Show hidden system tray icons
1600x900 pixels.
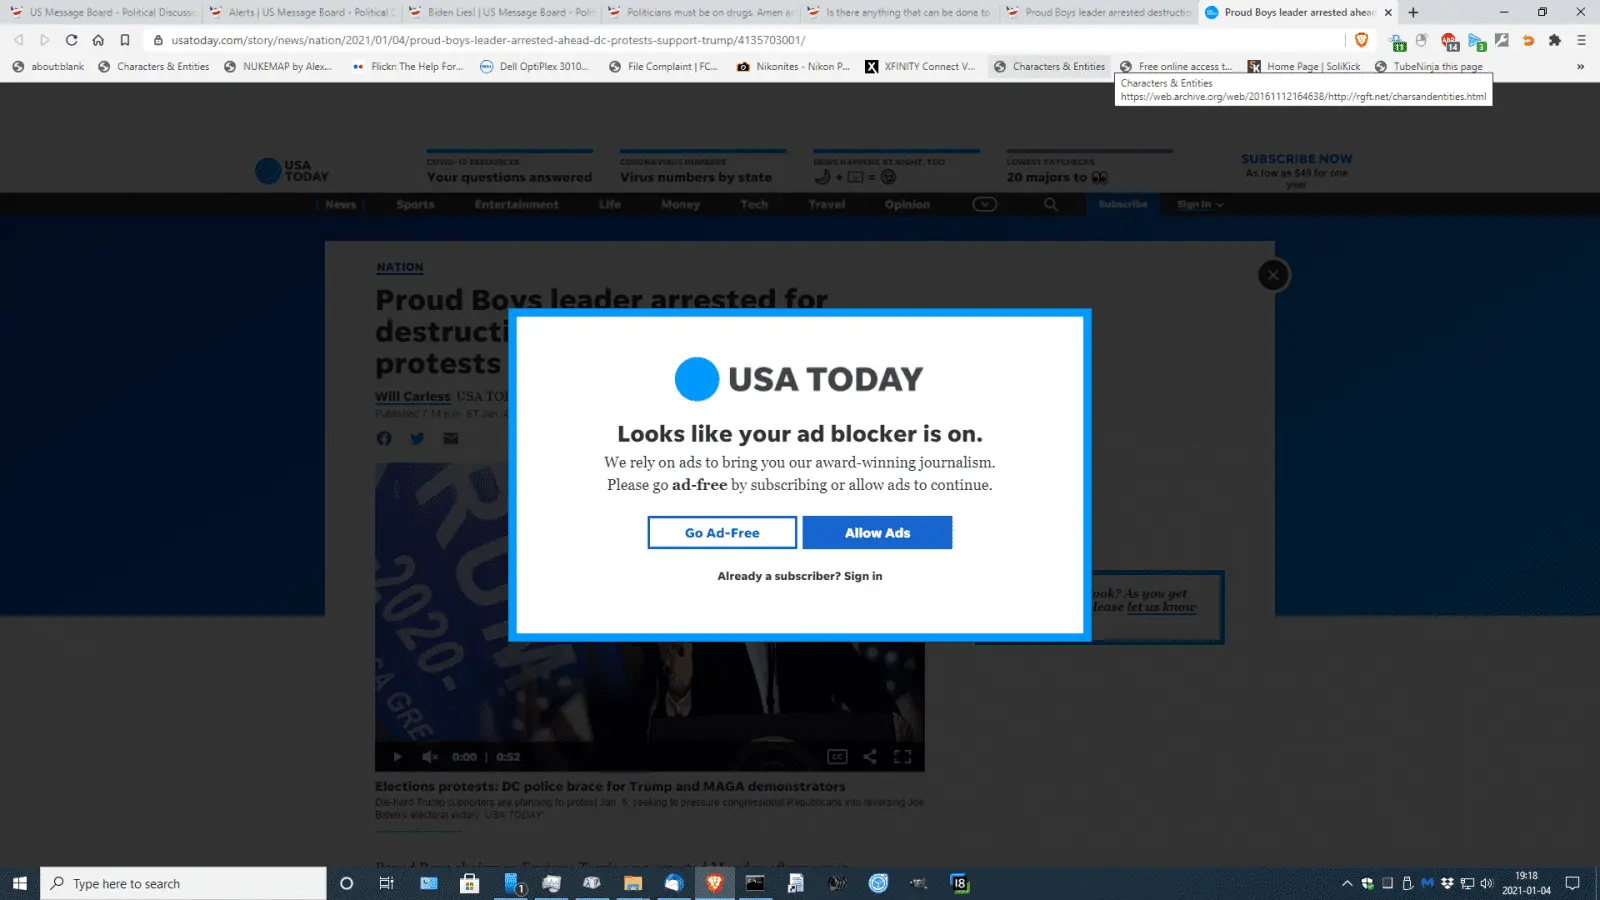(x=1347, y=883)
